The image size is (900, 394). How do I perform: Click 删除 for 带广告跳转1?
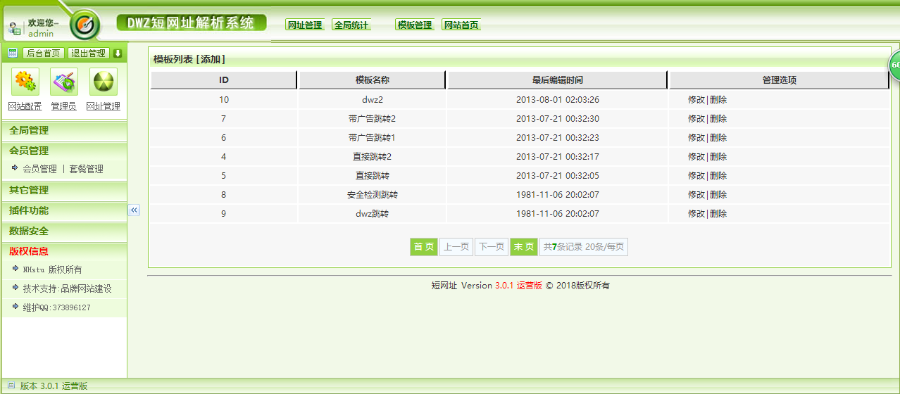719,137
